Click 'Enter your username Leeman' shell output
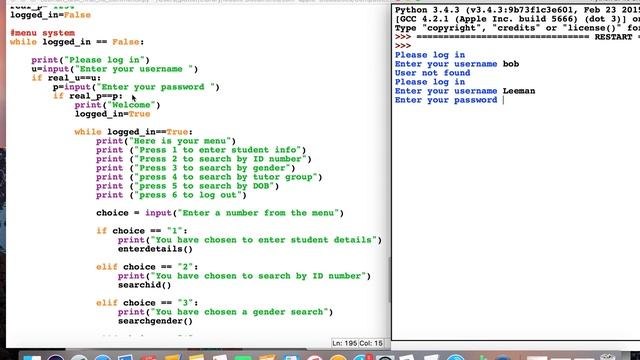Image resolution: width=640 pixels, height=360 pixels. tap(465, 91)
